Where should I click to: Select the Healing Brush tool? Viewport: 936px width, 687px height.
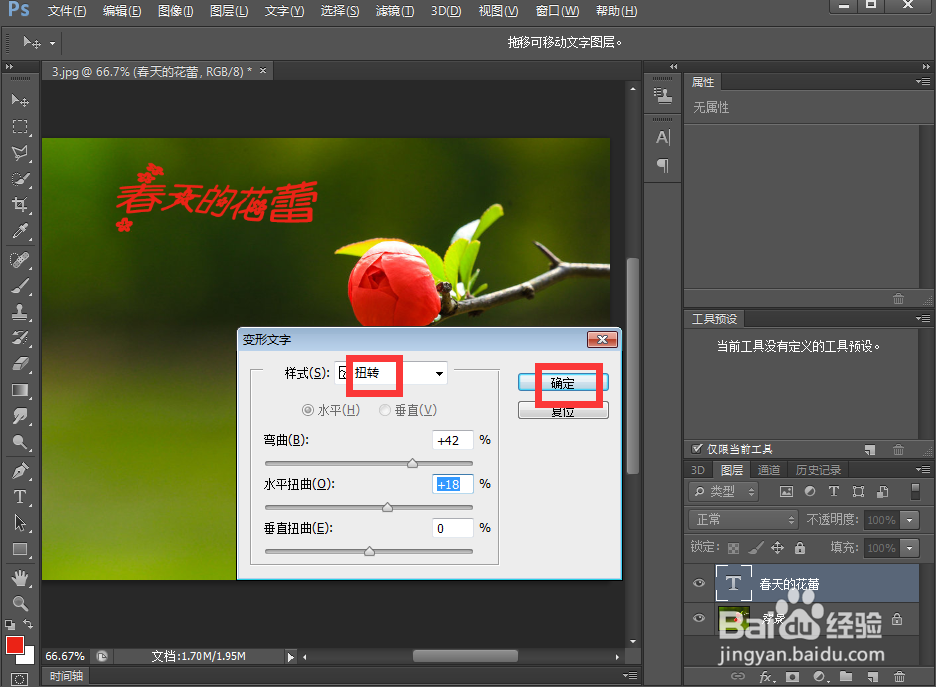[x=20, y=260]
